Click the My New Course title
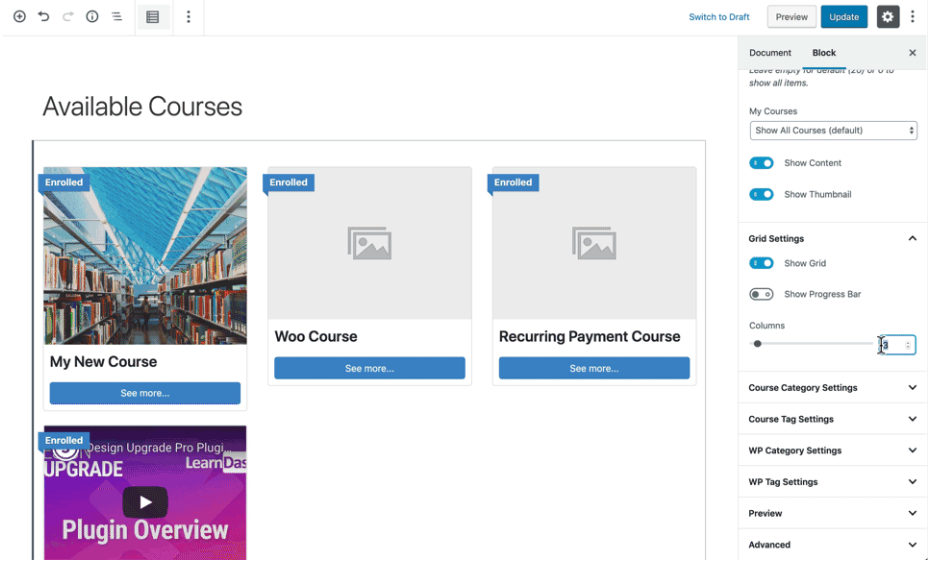 [104, 362]
